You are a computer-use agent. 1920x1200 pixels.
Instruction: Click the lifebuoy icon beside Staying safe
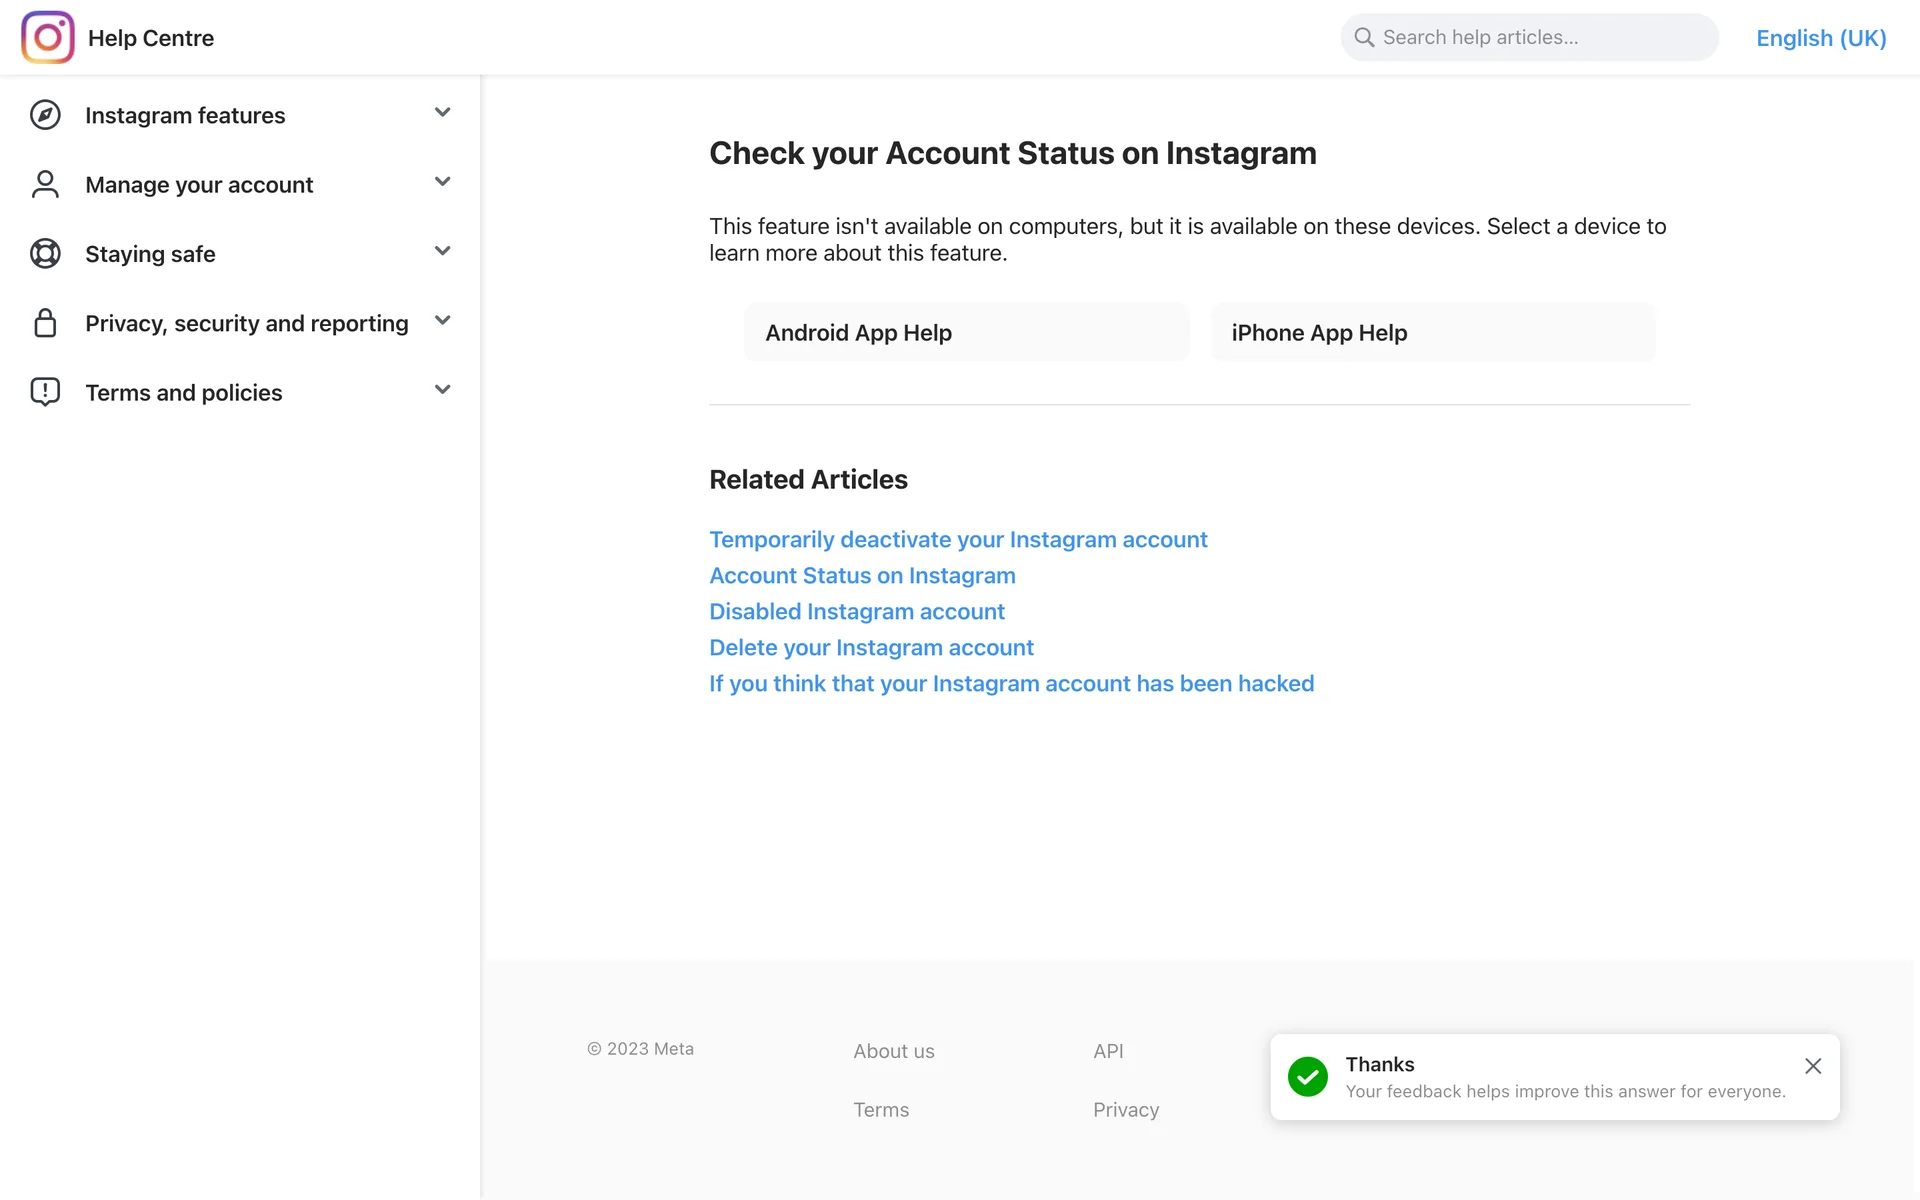click(x=45, y=254)
